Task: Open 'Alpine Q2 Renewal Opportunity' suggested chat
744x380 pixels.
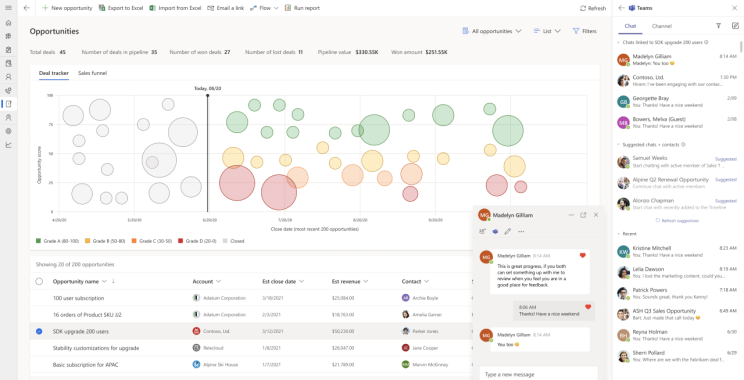Action: pos(677,183)
